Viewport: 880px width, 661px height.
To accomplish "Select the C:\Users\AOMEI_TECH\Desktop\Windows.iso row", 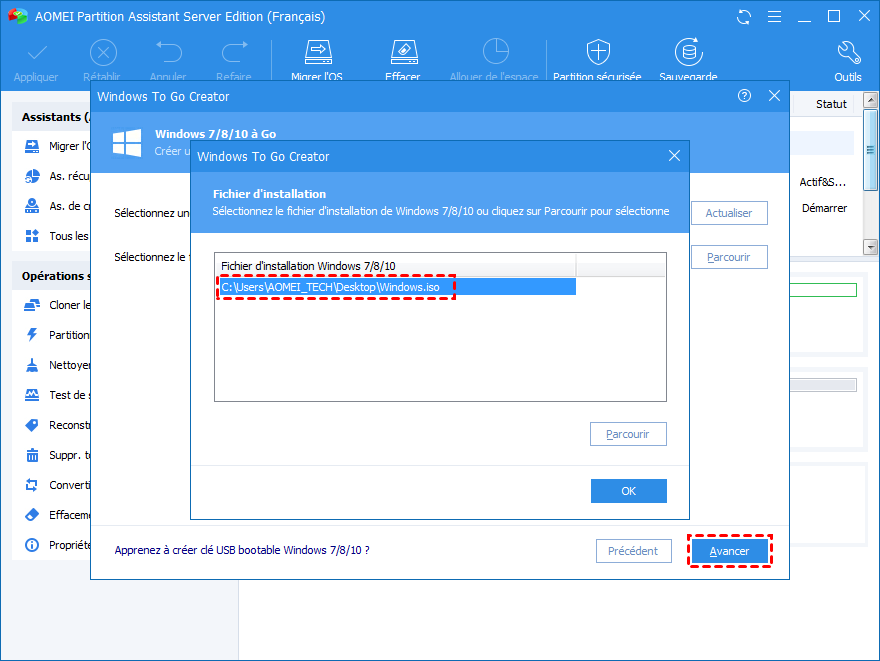I will (x=396, y=287).
